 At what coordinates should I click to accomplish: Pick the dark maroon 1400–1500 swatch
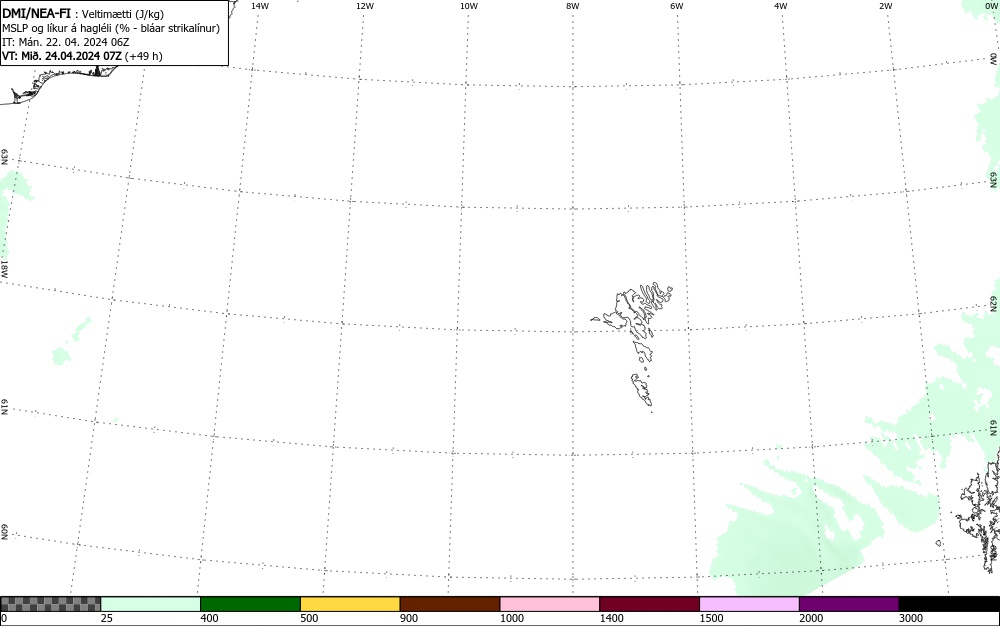tap(649, 604)
